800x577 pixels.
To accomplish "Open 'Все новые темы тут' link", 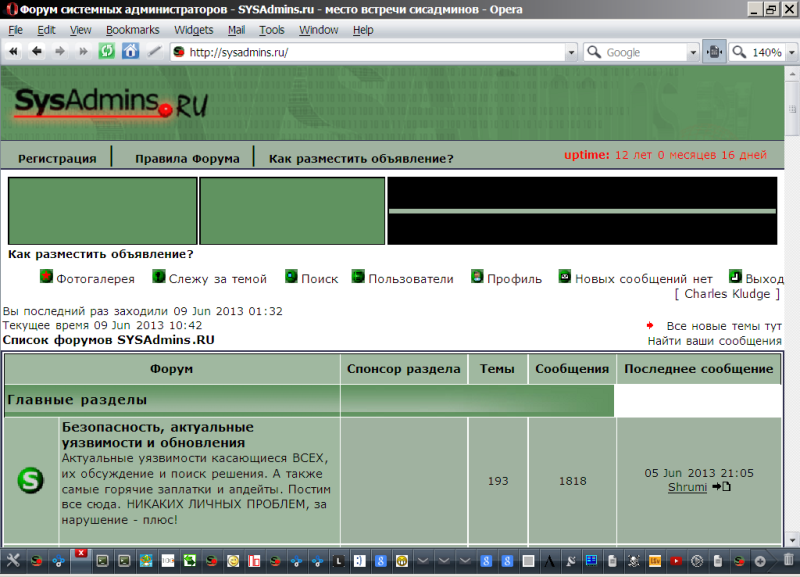I will point(724,326).
